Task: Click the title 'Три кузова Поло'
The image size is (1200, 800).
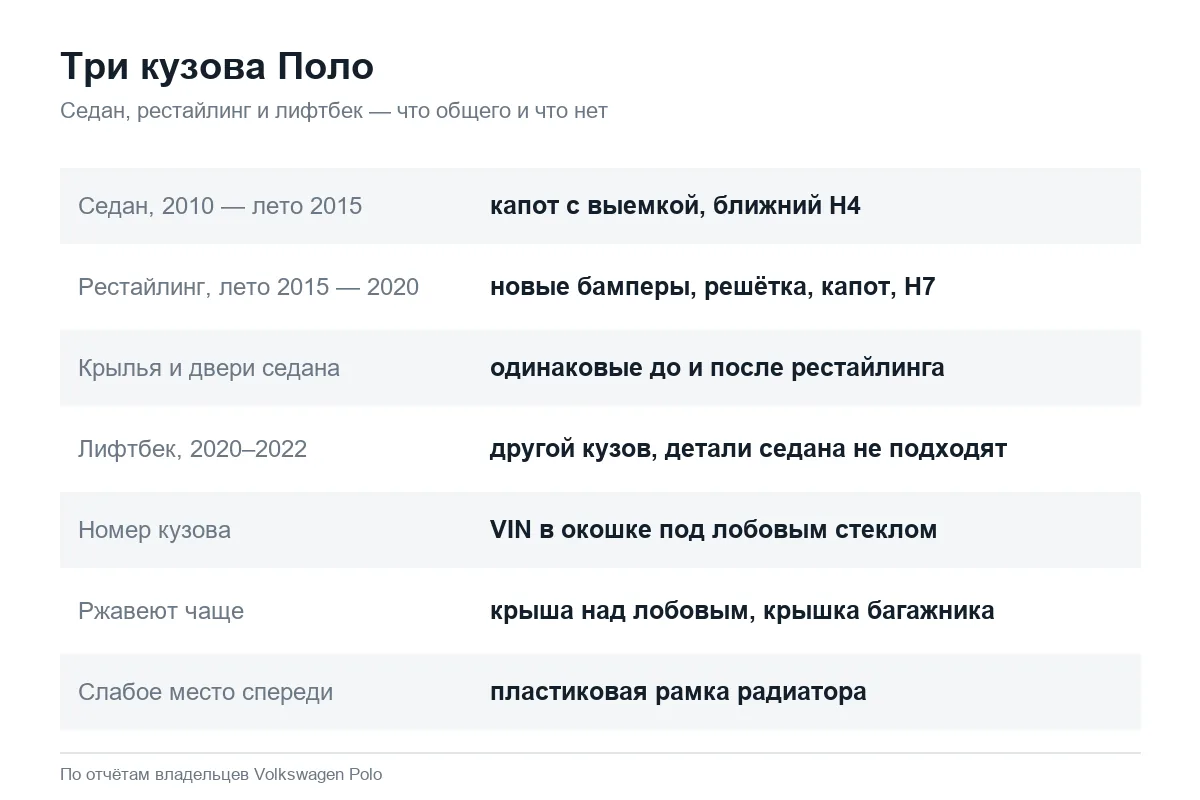Action: click(x=217, y=67)
